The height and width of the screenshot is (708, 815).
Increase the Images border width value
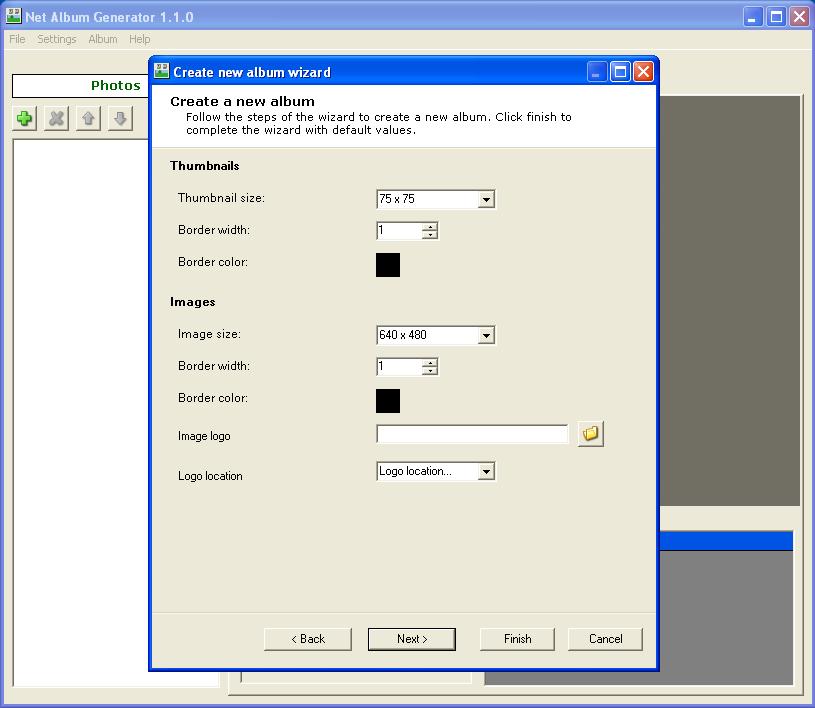[430, 363]
